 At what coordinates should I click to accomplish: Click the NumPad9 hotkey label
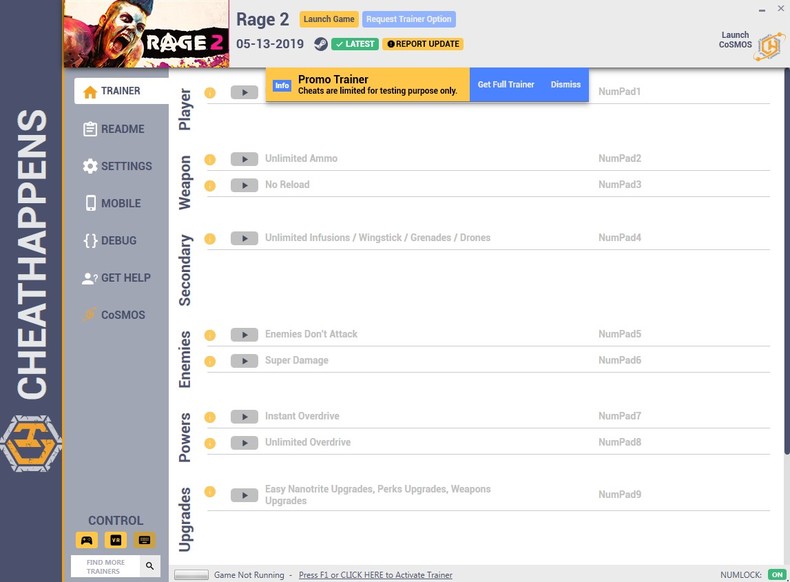coord(620,494)
